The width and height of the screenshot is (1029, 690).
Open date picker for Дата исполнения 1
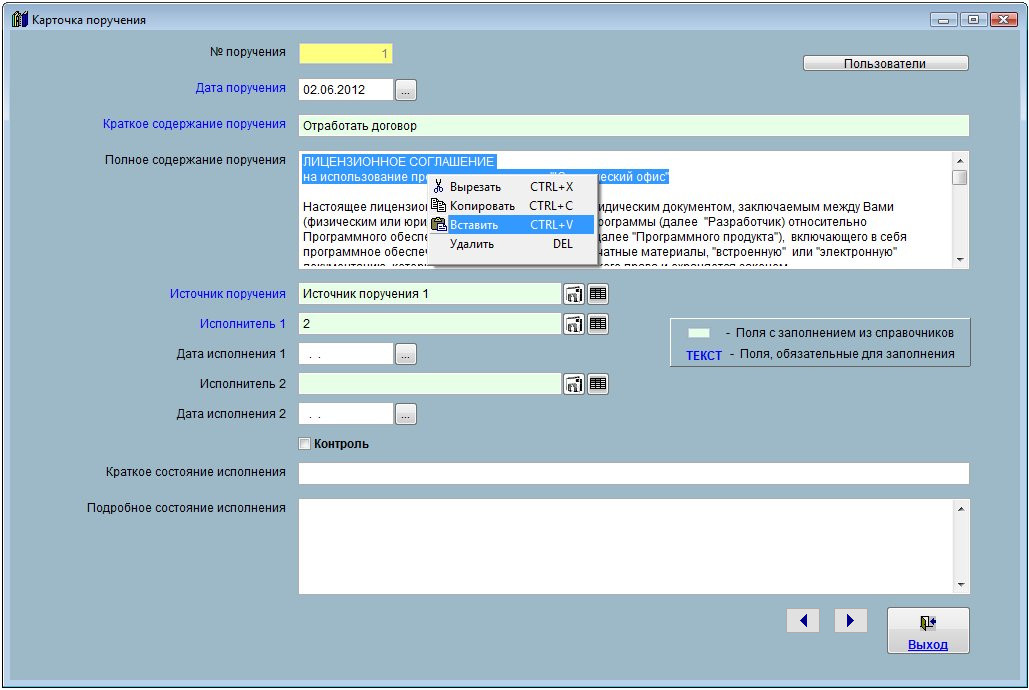pos(405,354)
